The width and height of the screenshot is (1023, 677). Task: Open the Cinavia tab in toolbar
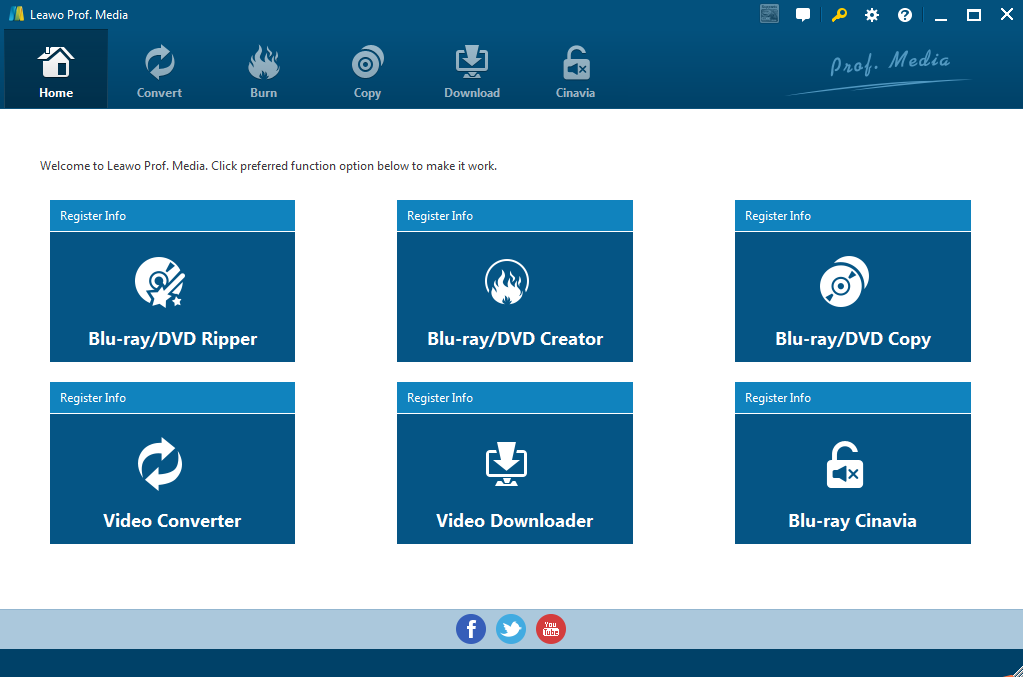(x=575, y=72)
